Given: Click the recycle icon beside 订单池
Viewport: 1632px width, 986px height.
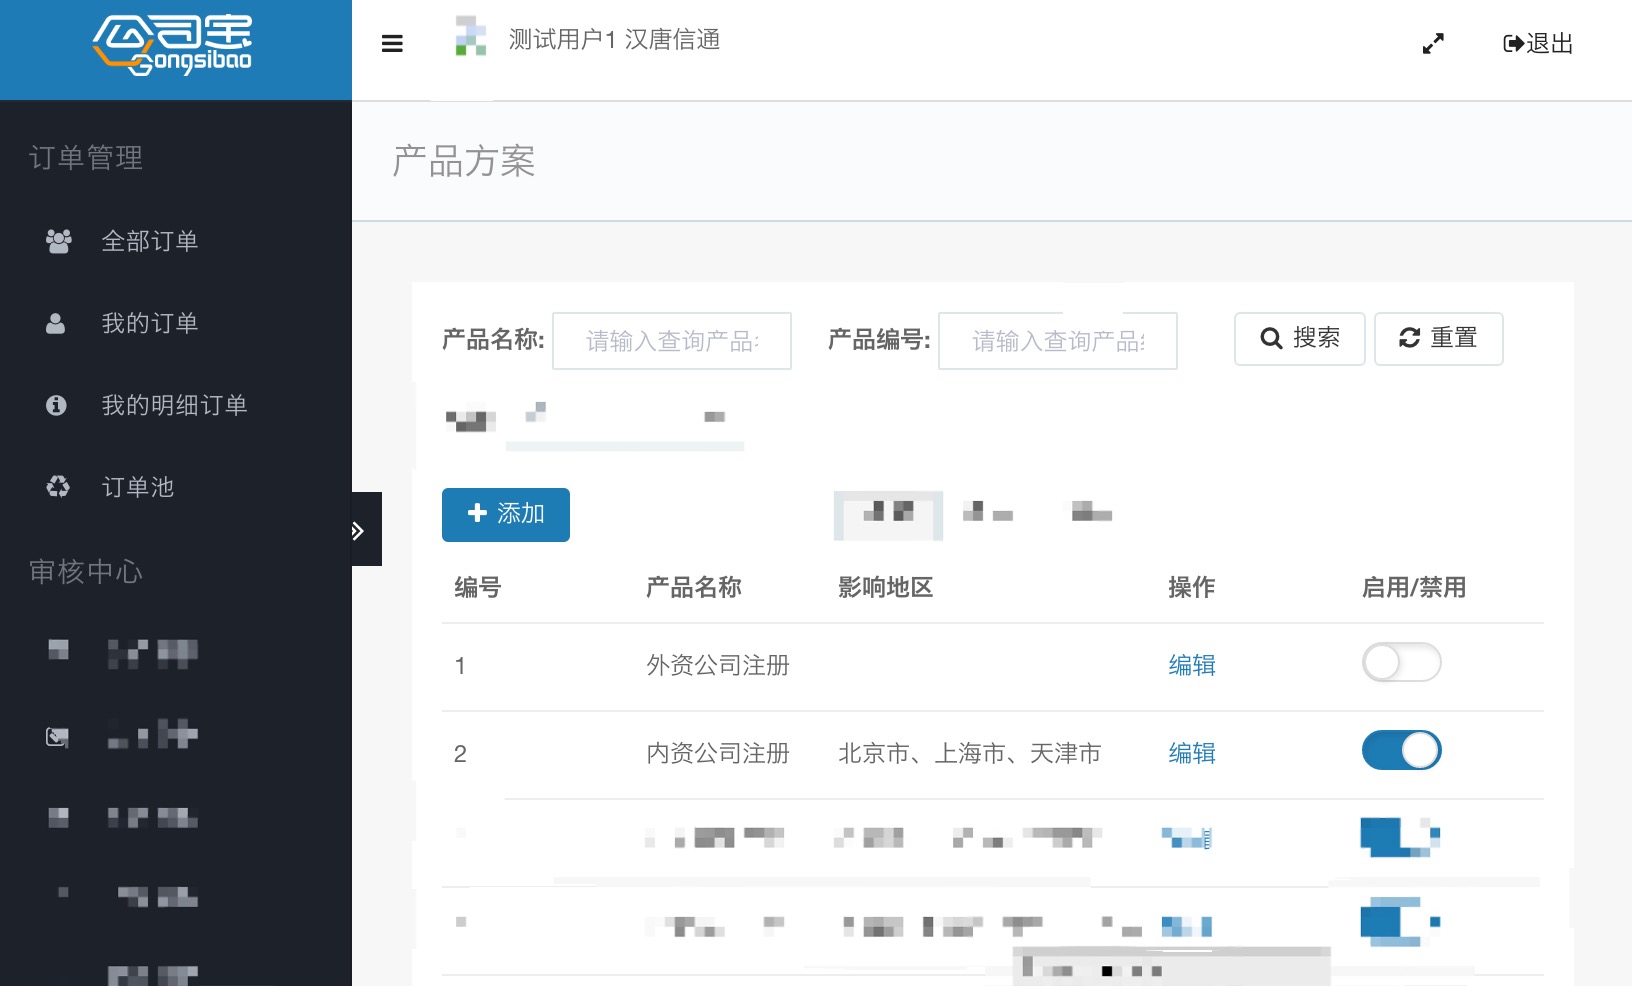Looking at the screenshot, I should 58,487.
